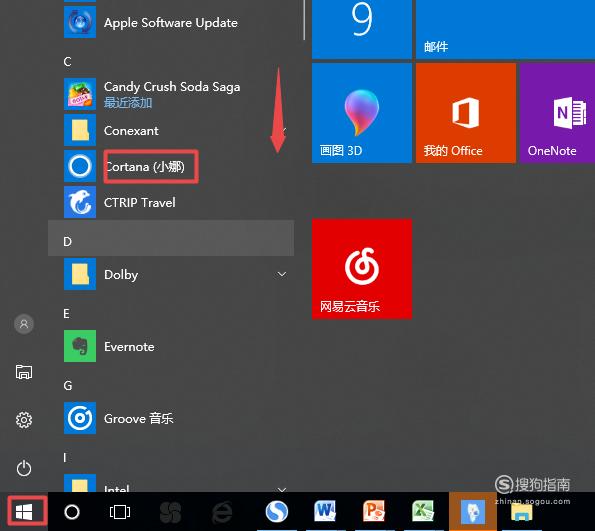Open the 我的 Office tile
The height and width of the screenshot is (531, 595).
[466, 113]
